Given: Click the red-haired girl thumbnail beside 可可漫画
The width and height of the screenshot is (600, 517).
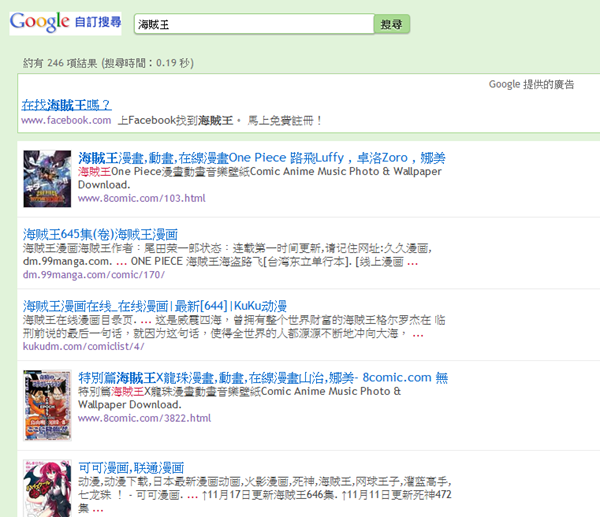Looking at the screenshot, I should click(47, 488).
